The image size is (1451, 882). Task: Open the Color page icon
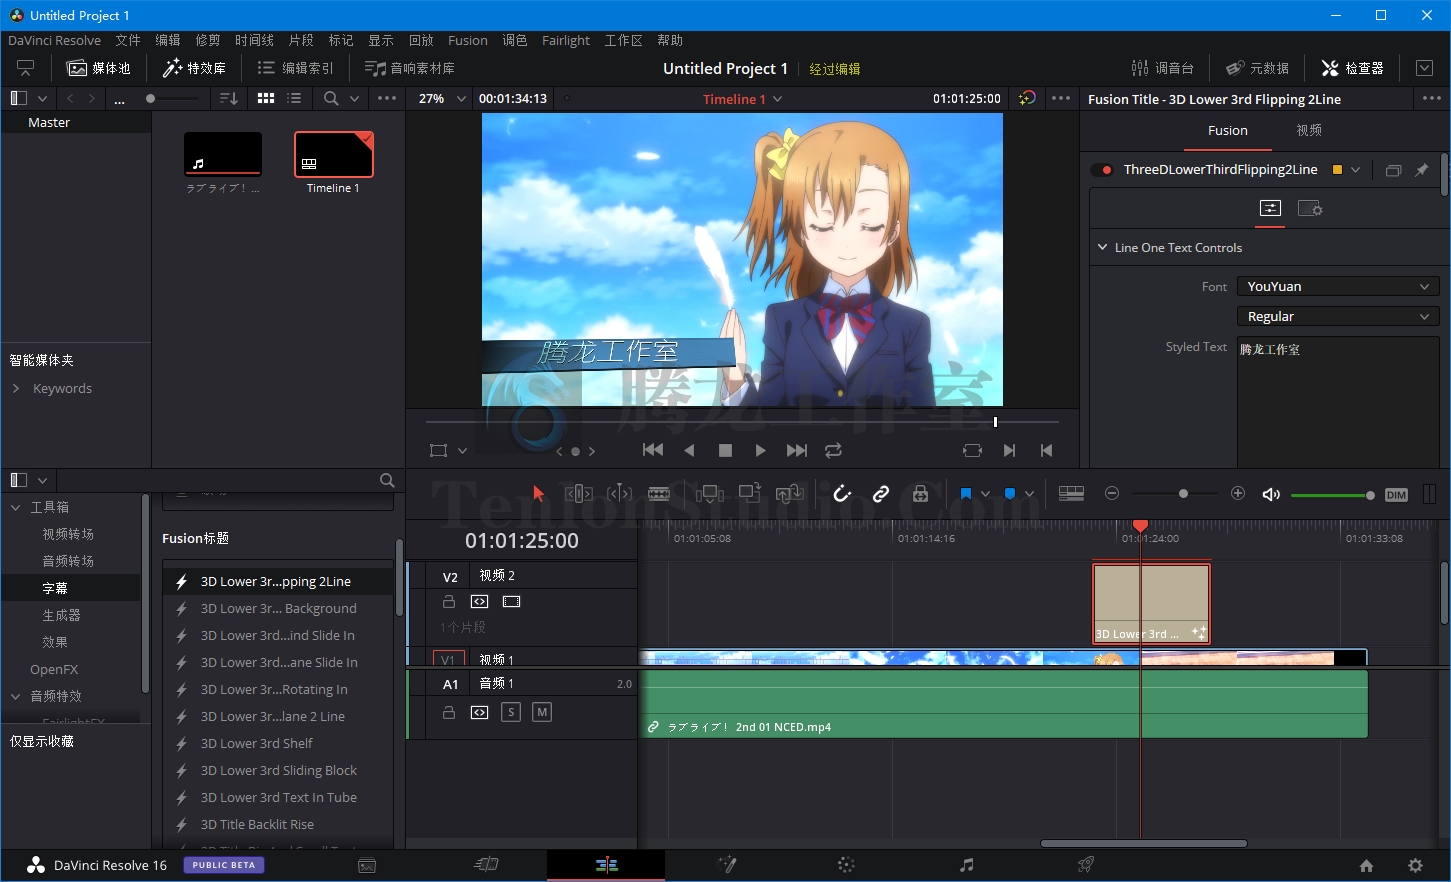846,865
